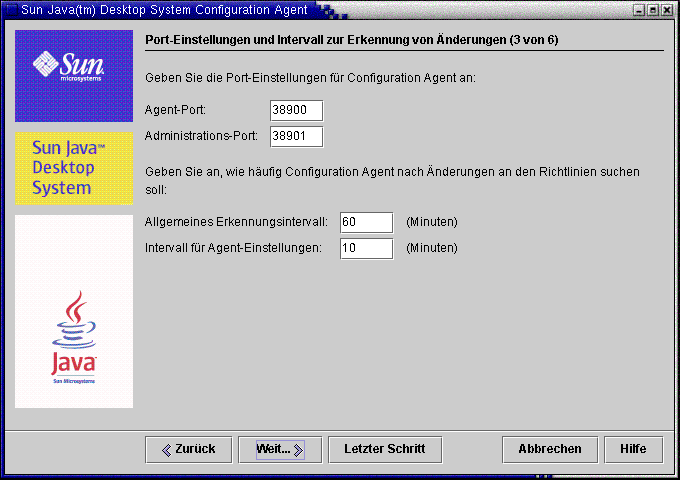
Task: Focus the Agent-Port field showing 38900
Action: [297, 111]
